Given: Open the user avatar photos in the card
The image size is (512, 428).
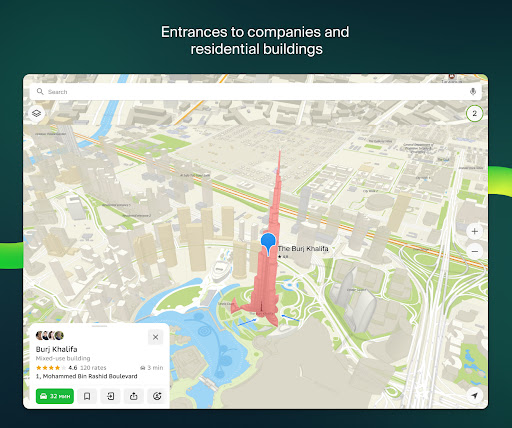Looking at the screenshot, I should 50,335.
